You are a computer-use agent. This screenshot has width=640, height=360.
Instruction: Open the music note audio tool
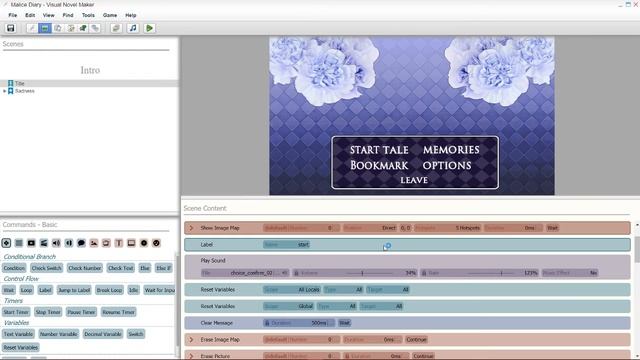[x=133, y=28]
